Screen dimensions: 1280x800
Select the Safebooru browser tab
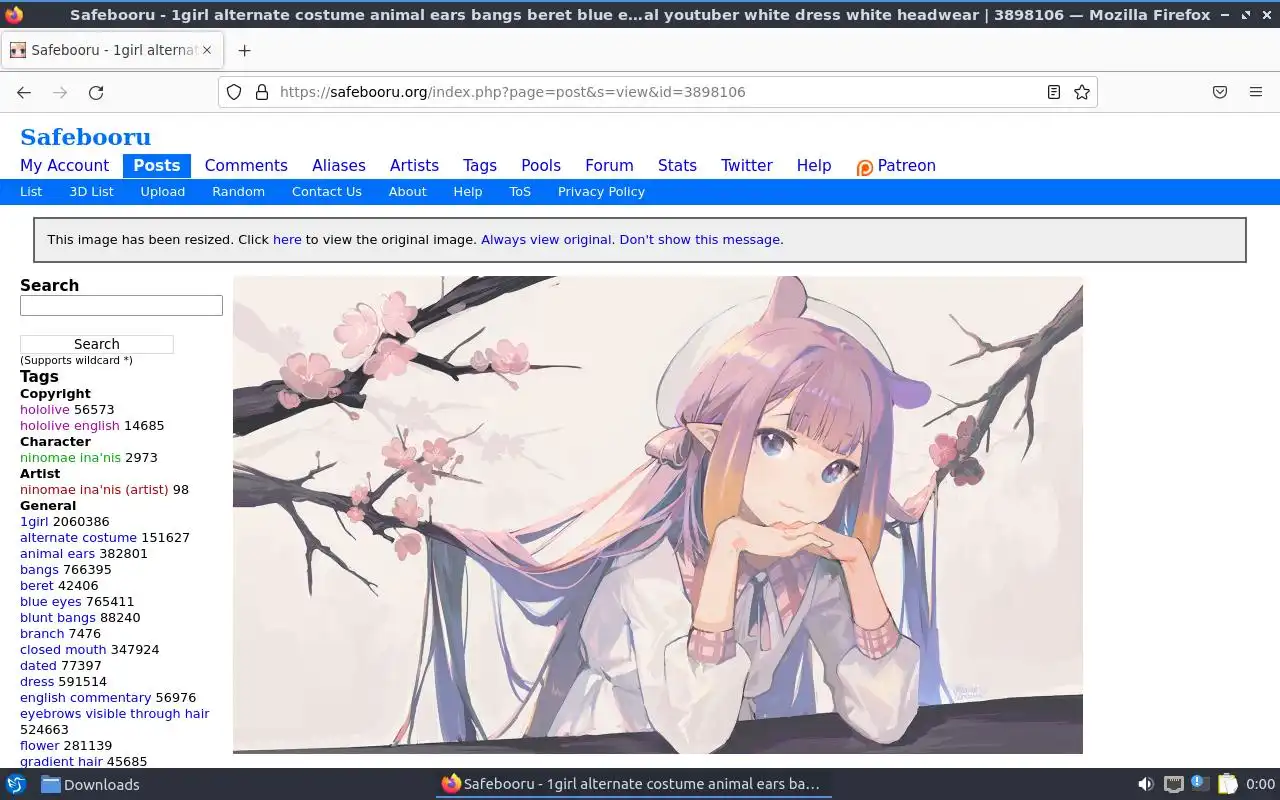pos(112,50)
